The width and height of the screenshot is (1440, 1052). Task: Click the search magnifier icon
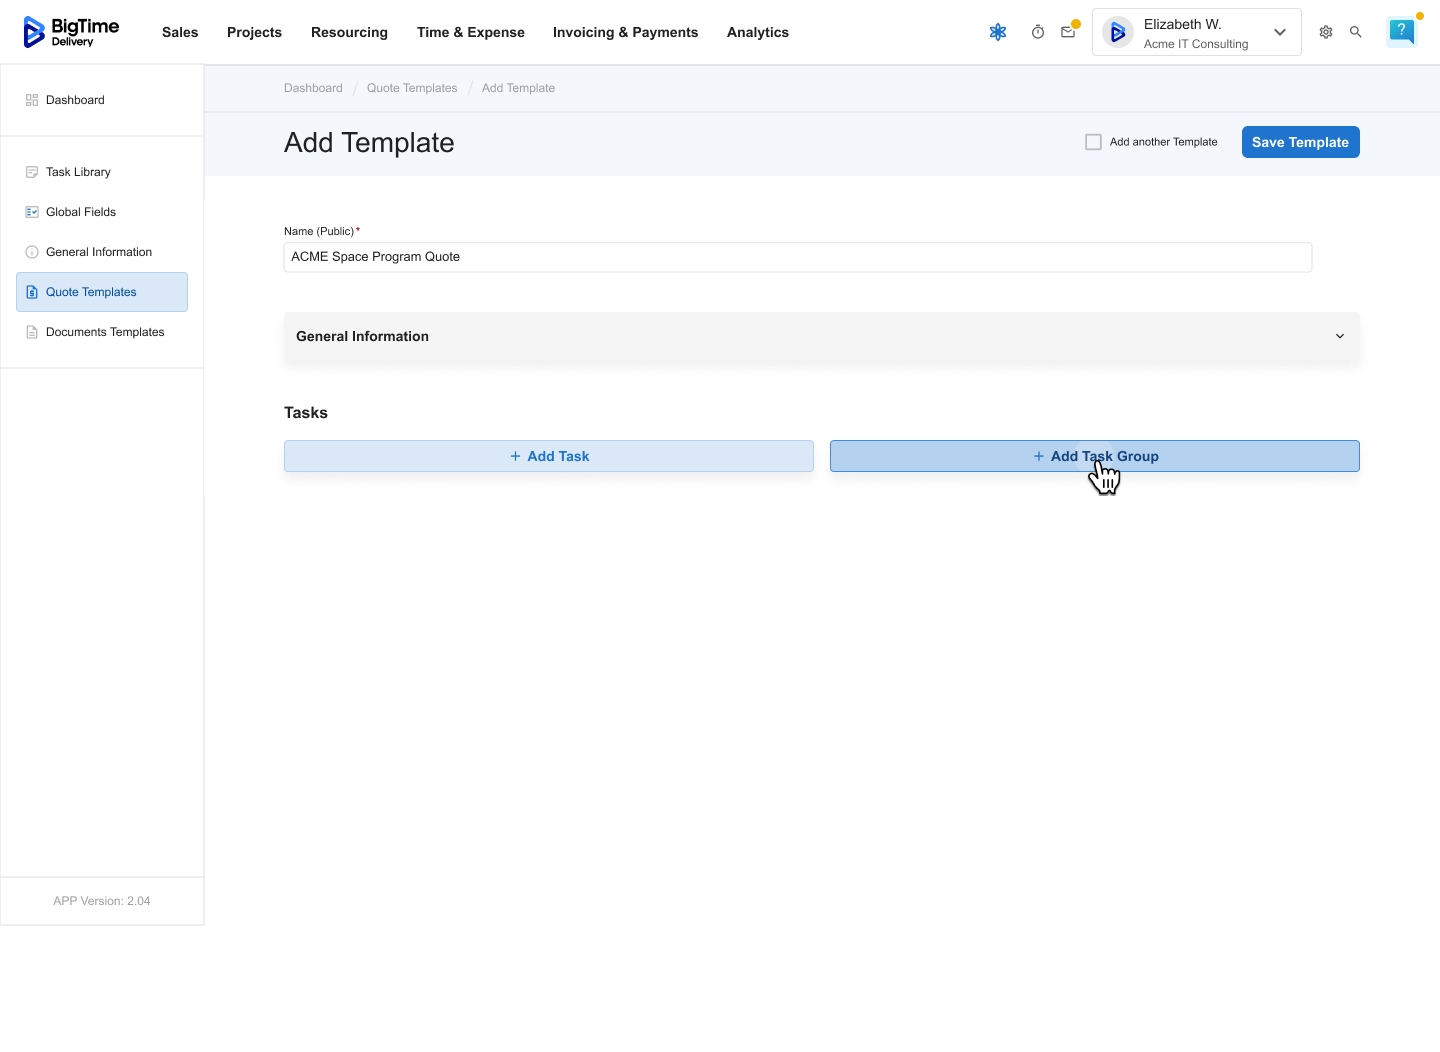[1356, 32]
